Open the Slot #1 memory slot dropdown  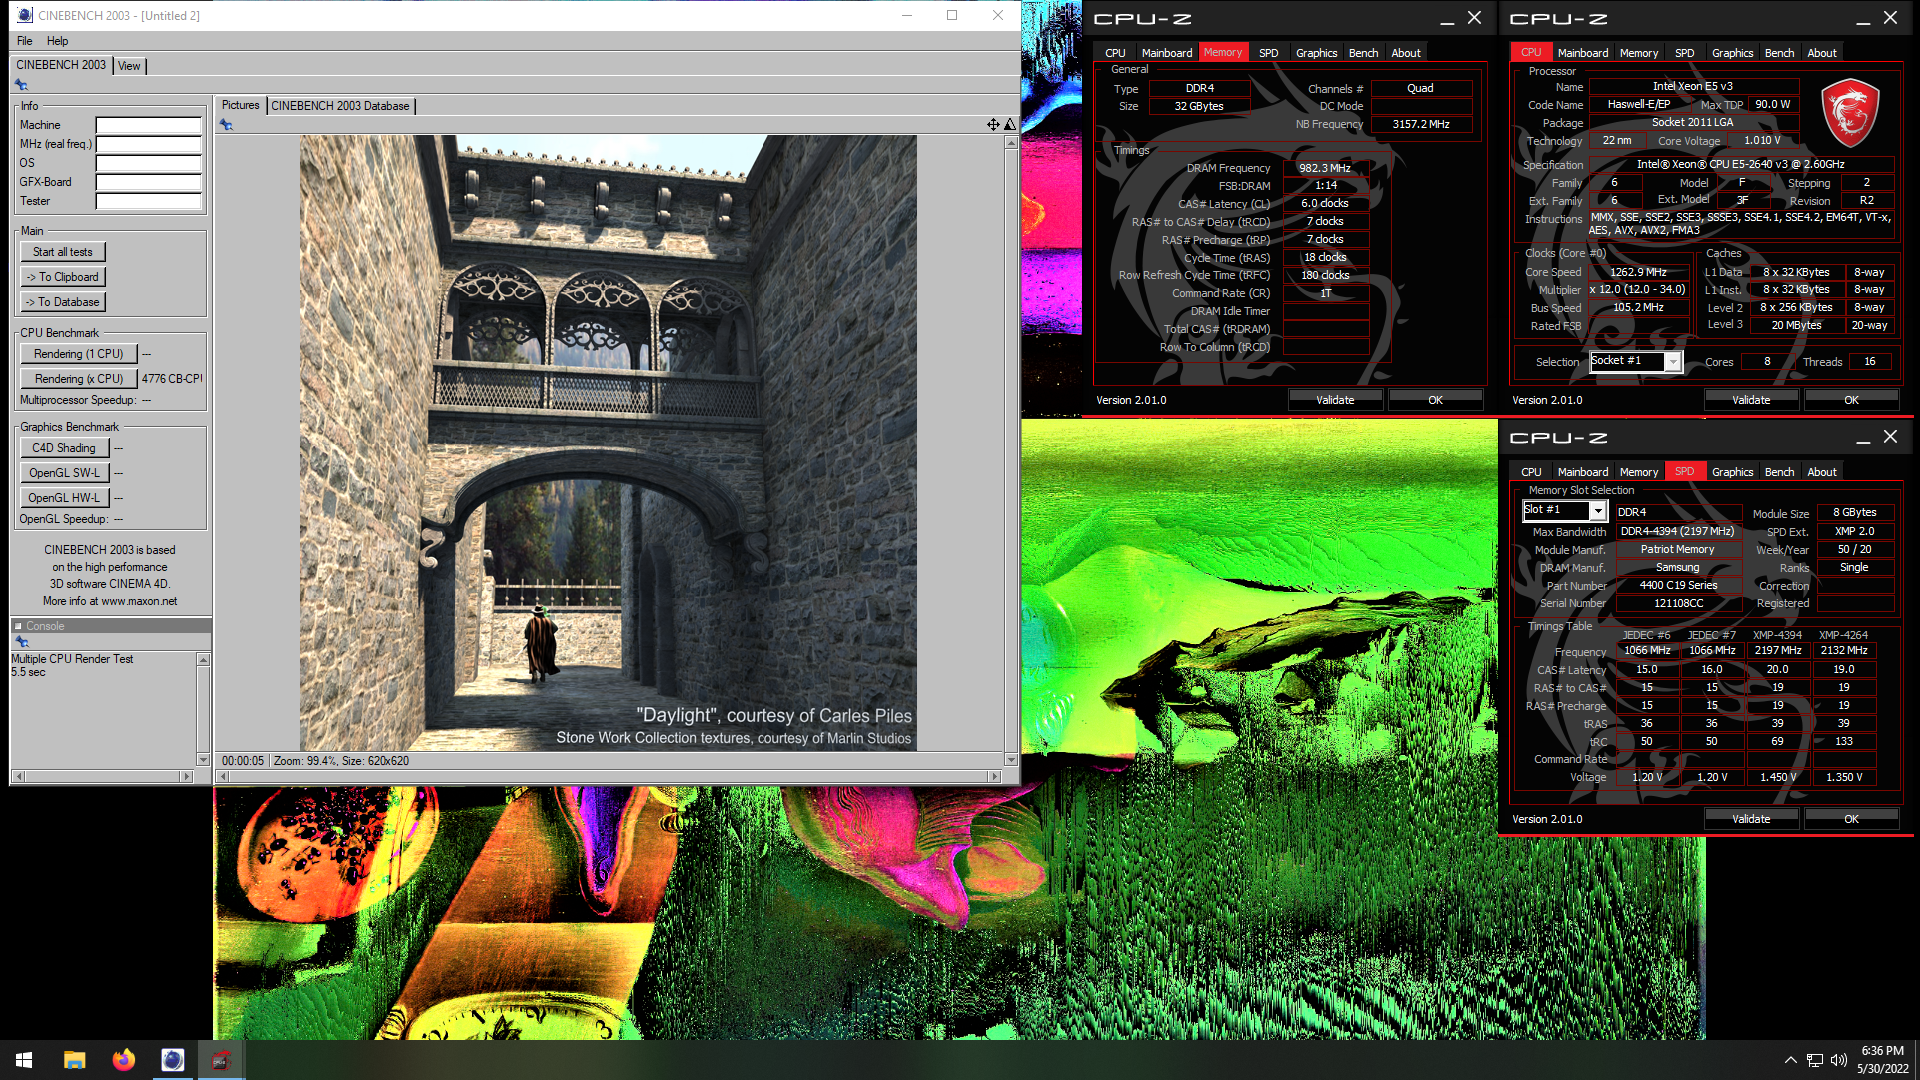pos(1598,511)
